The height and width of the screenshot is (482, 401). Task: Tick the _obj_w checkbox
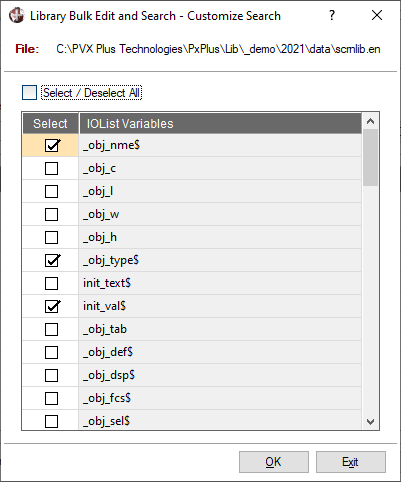coord(52,214)
